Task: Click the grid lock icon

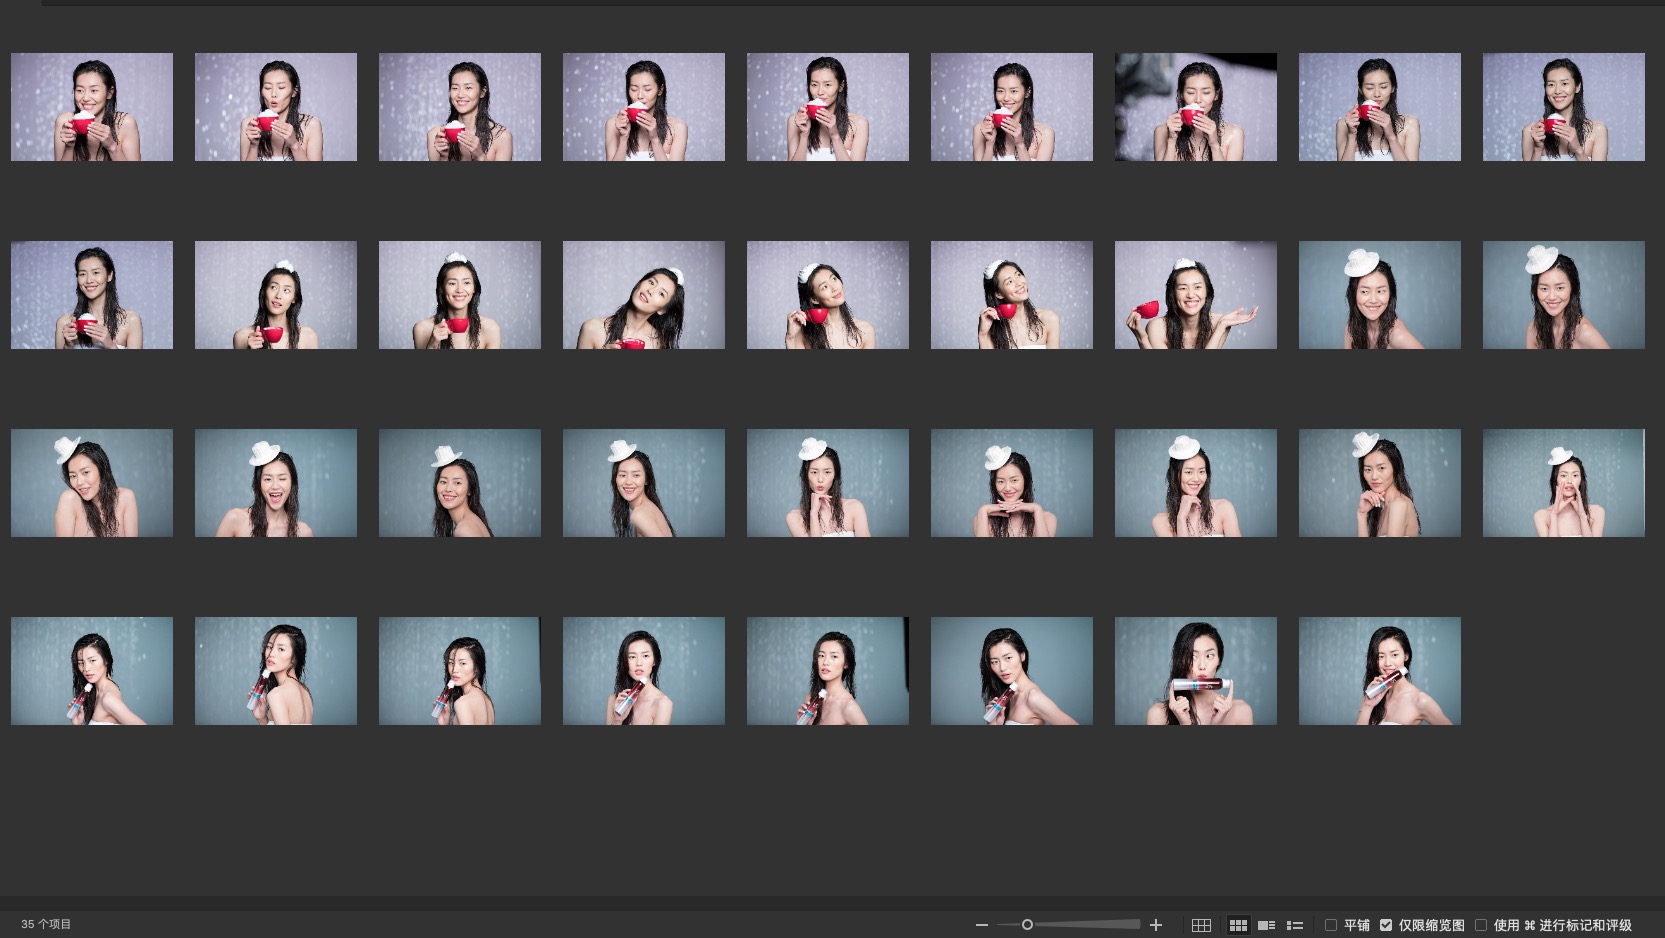Action: coord(1201,925)
